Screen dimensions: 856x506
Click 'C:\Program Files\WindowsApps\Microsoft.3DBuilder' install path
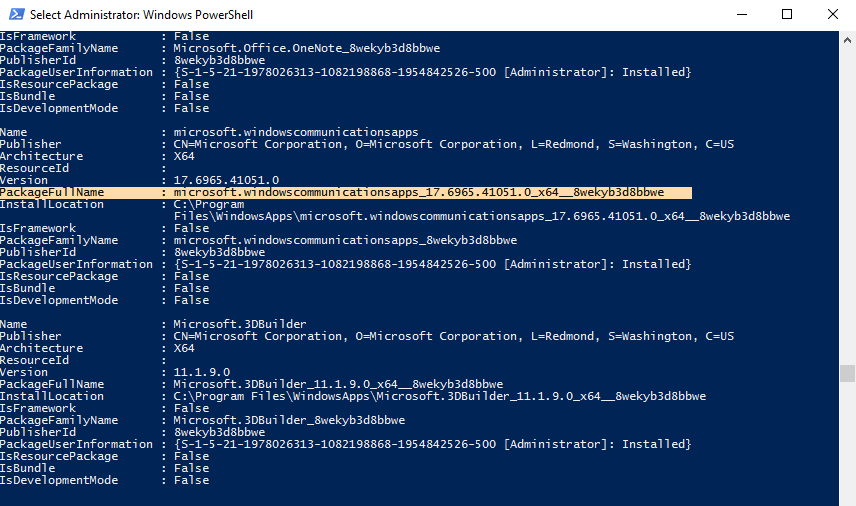(x=439, y=396)
